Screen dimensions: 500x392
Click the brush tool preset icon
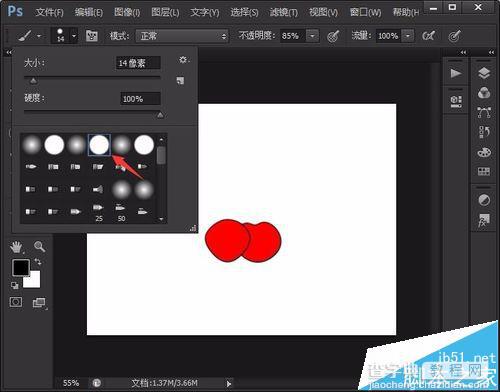tap(25, 36)
